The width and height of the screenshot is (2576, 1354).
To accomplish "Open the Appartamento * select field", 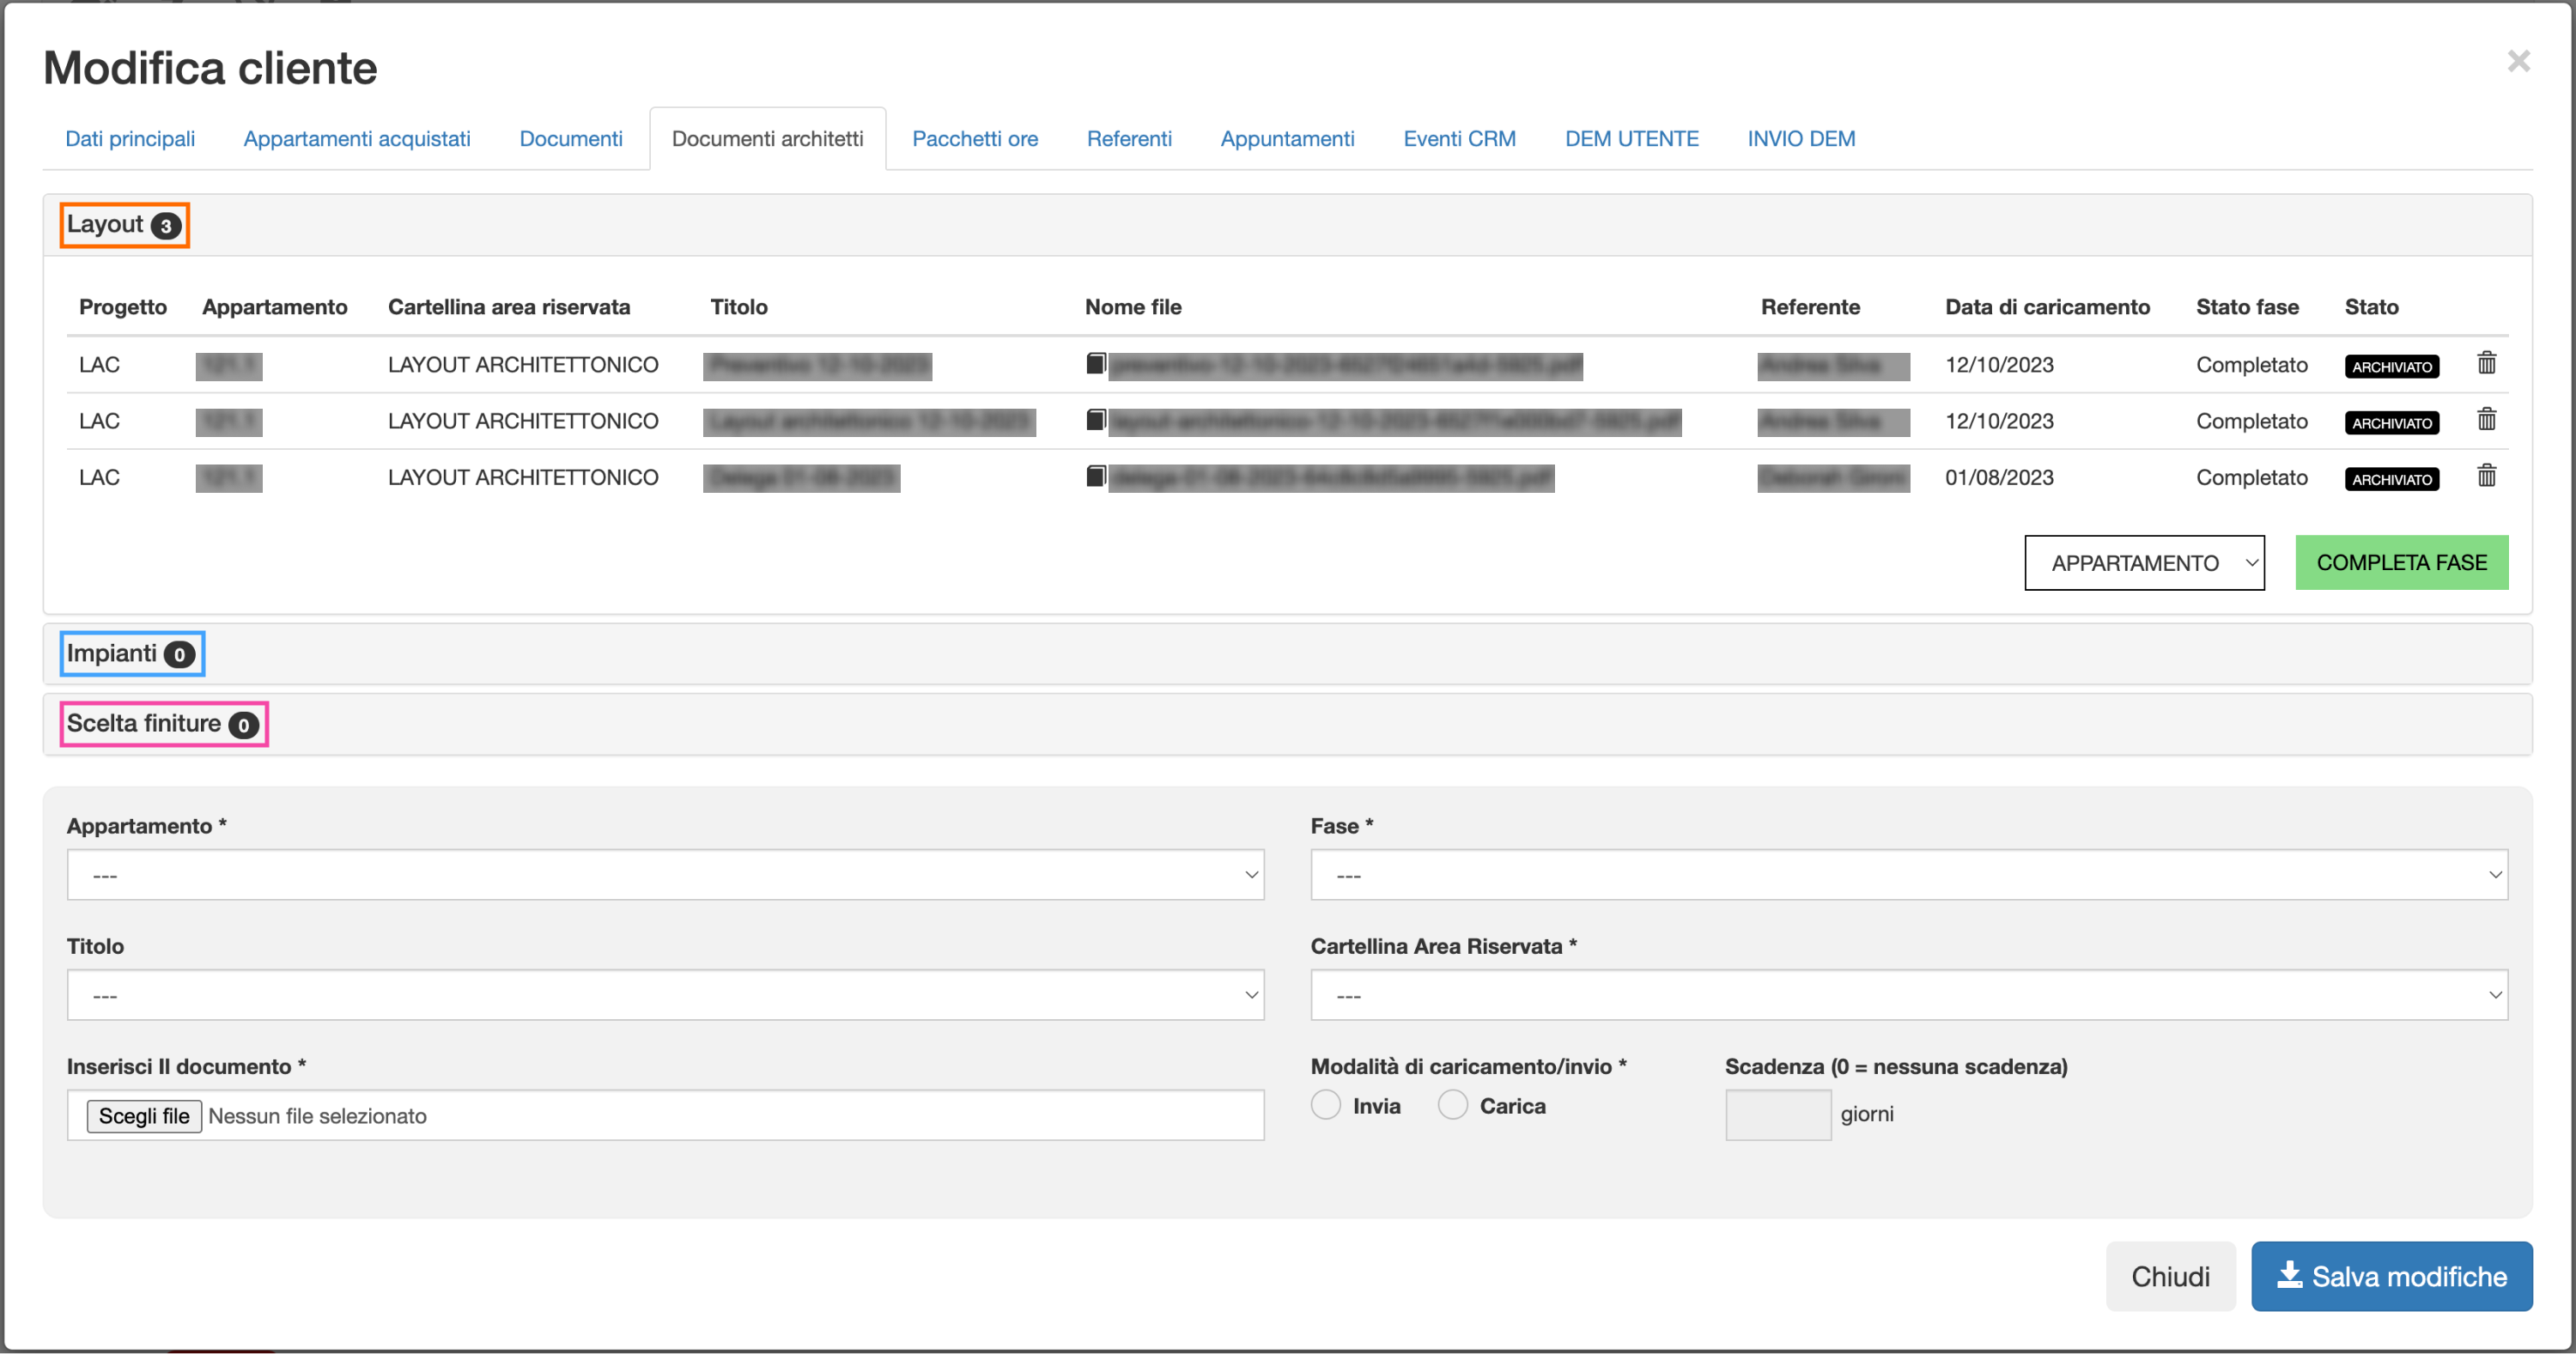I will point(665,875).
